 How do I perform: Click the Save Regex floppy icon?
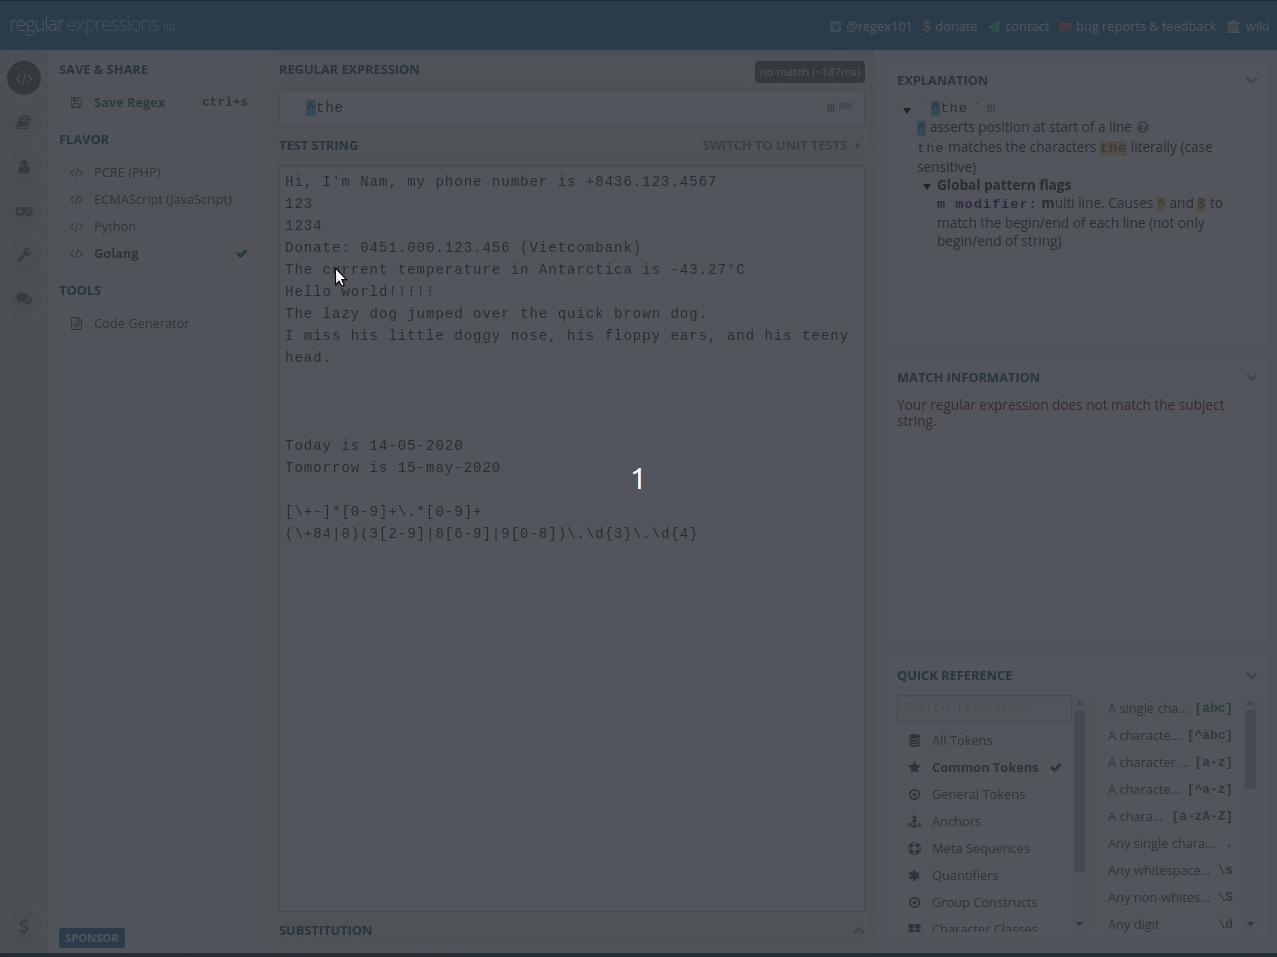click(77, 102)
